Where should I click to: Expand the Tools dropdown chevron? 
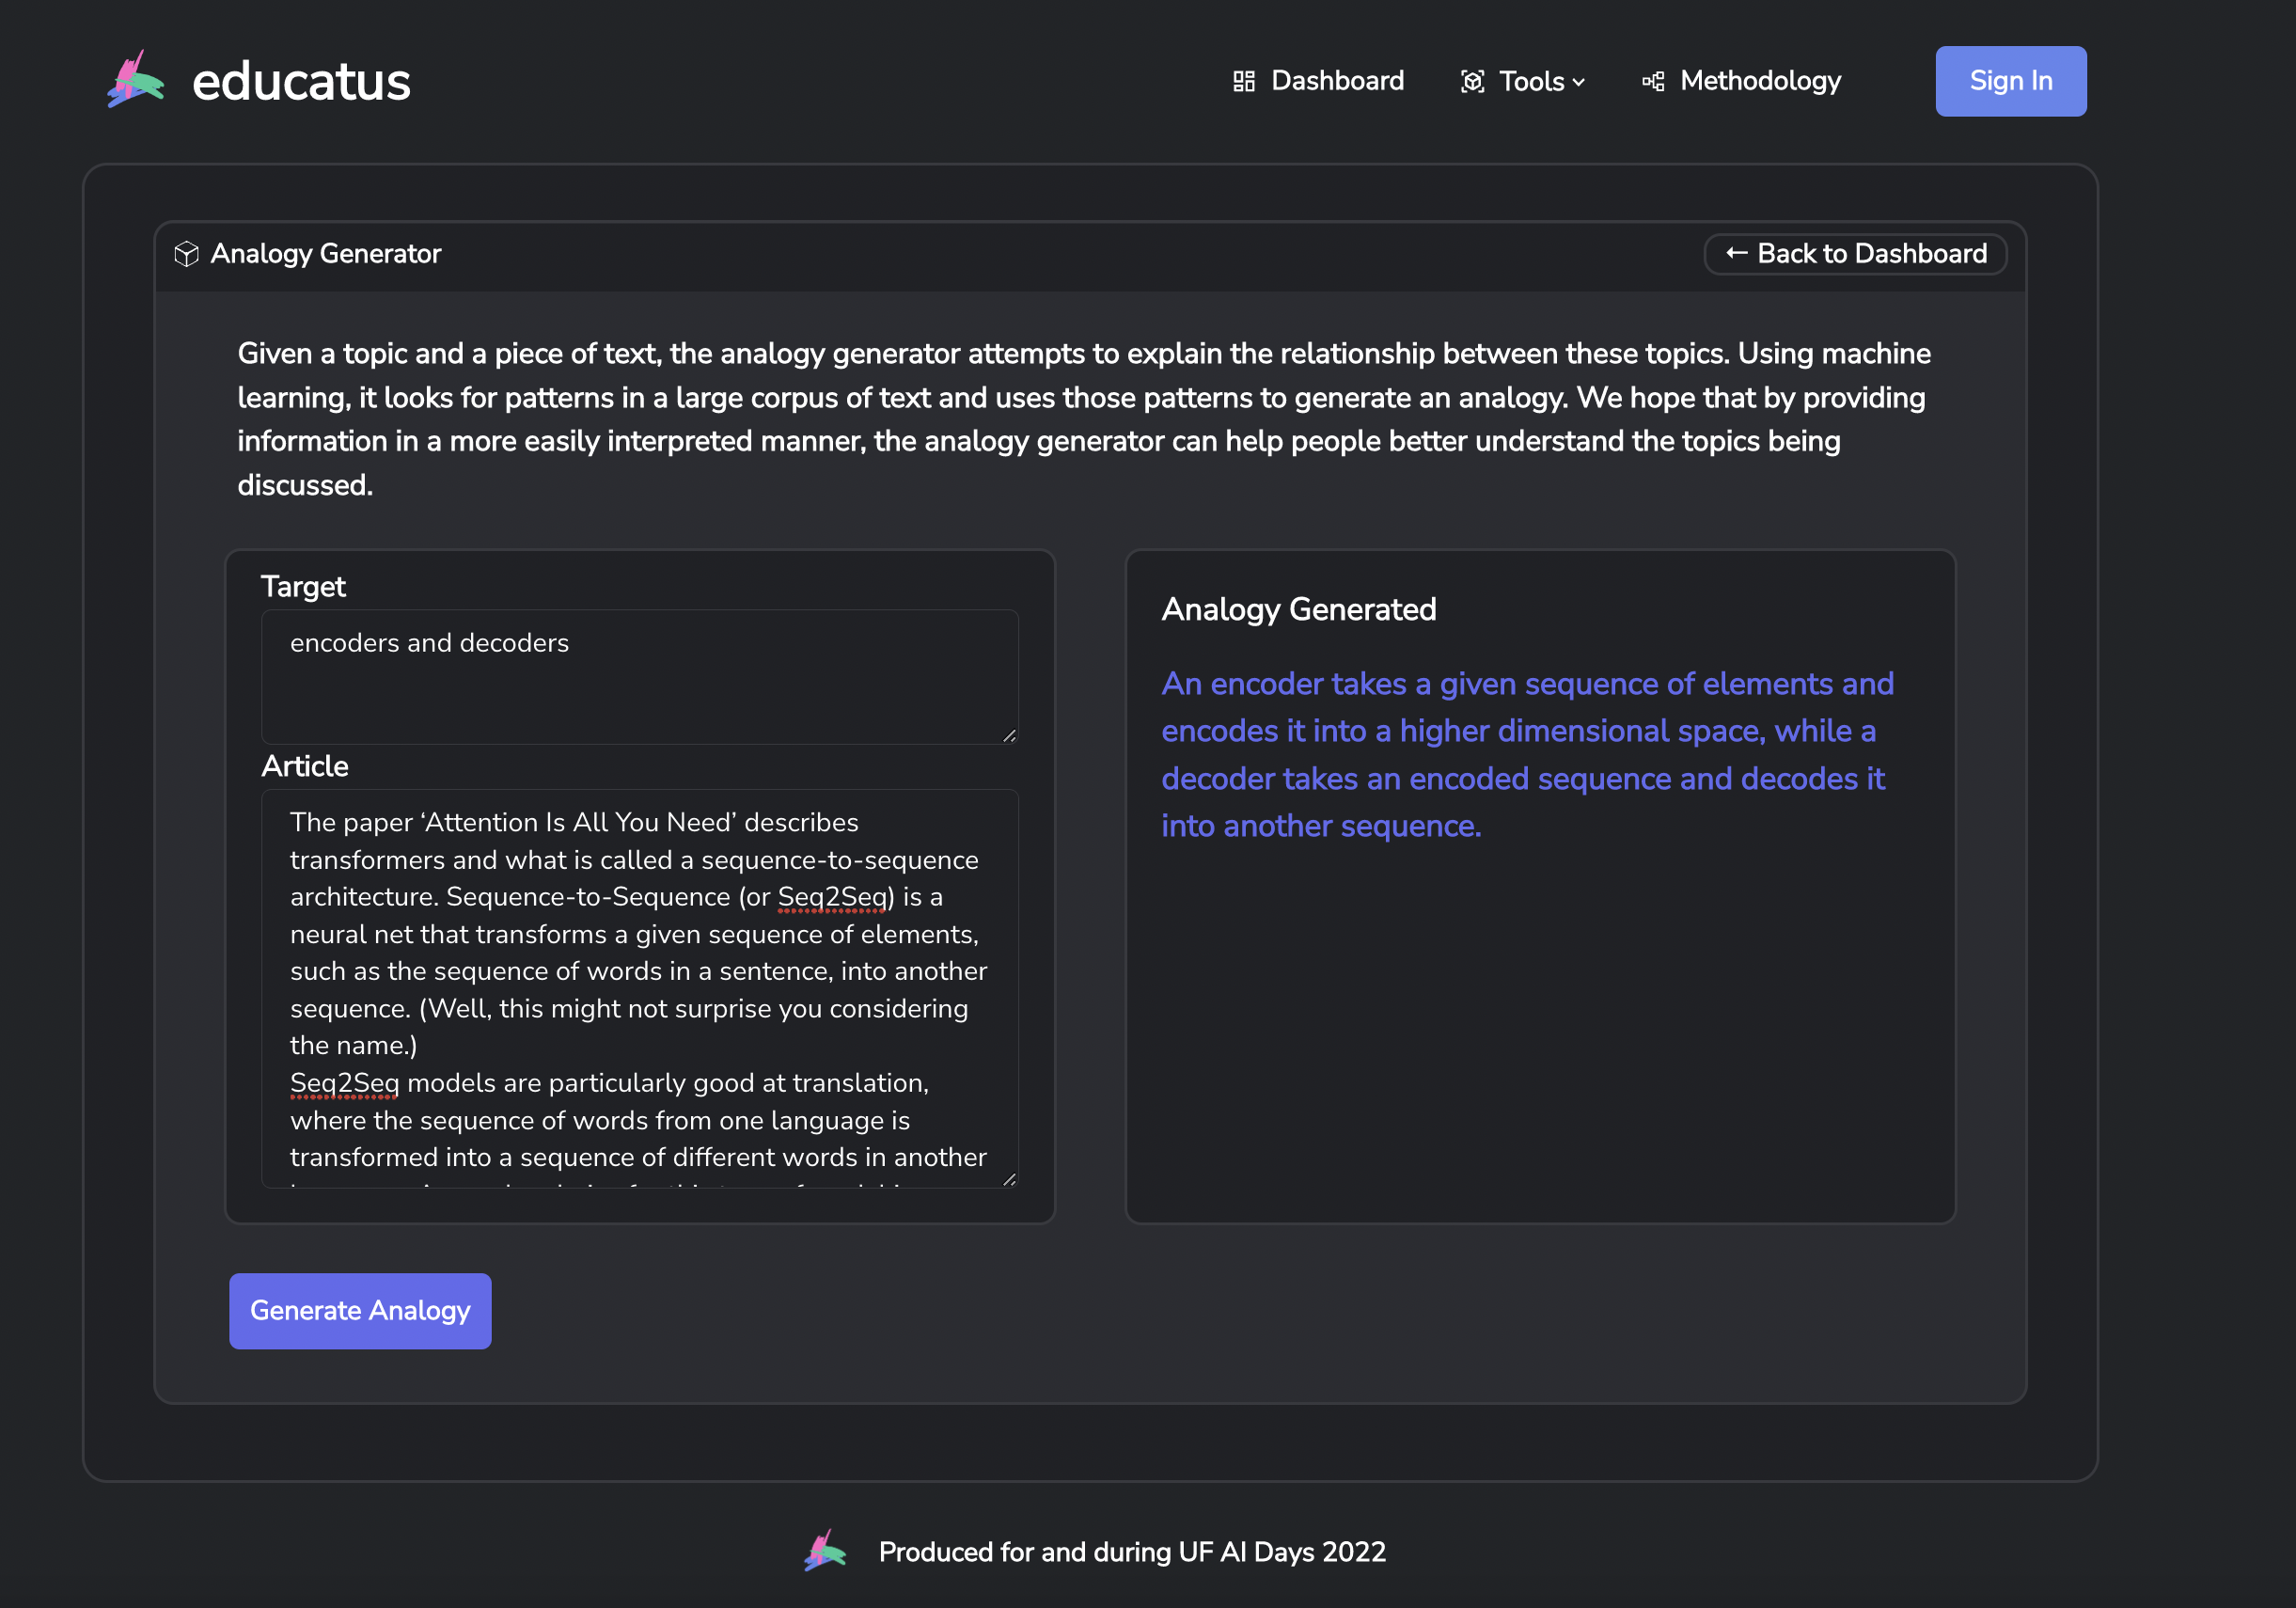1579,83
